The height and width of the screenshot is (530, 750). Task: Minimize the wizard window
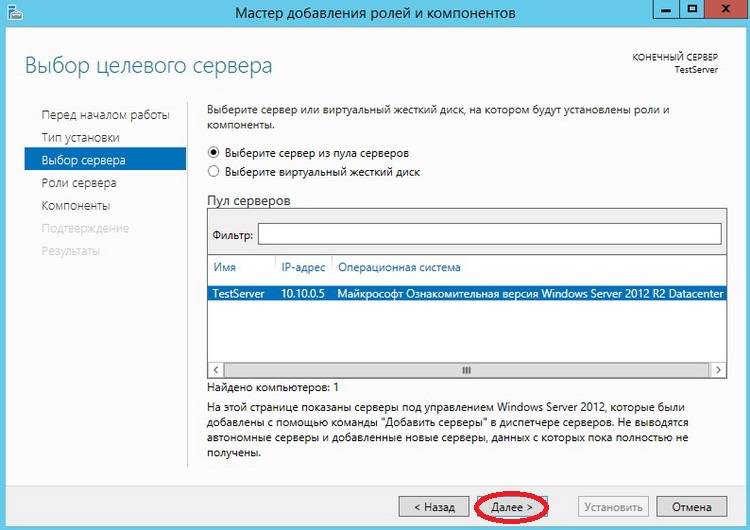pos(666,9)
